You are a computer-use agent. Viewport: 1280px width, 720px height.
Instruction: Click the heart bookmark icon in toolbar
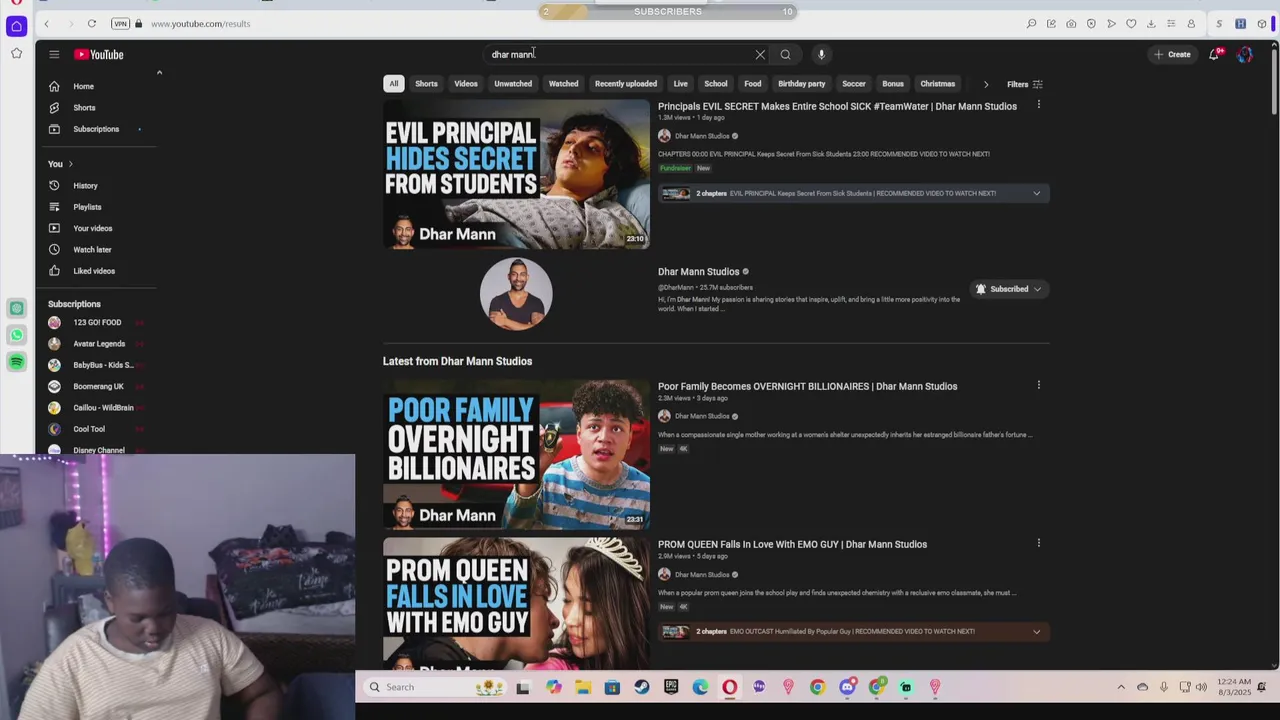pos(1131,23)
